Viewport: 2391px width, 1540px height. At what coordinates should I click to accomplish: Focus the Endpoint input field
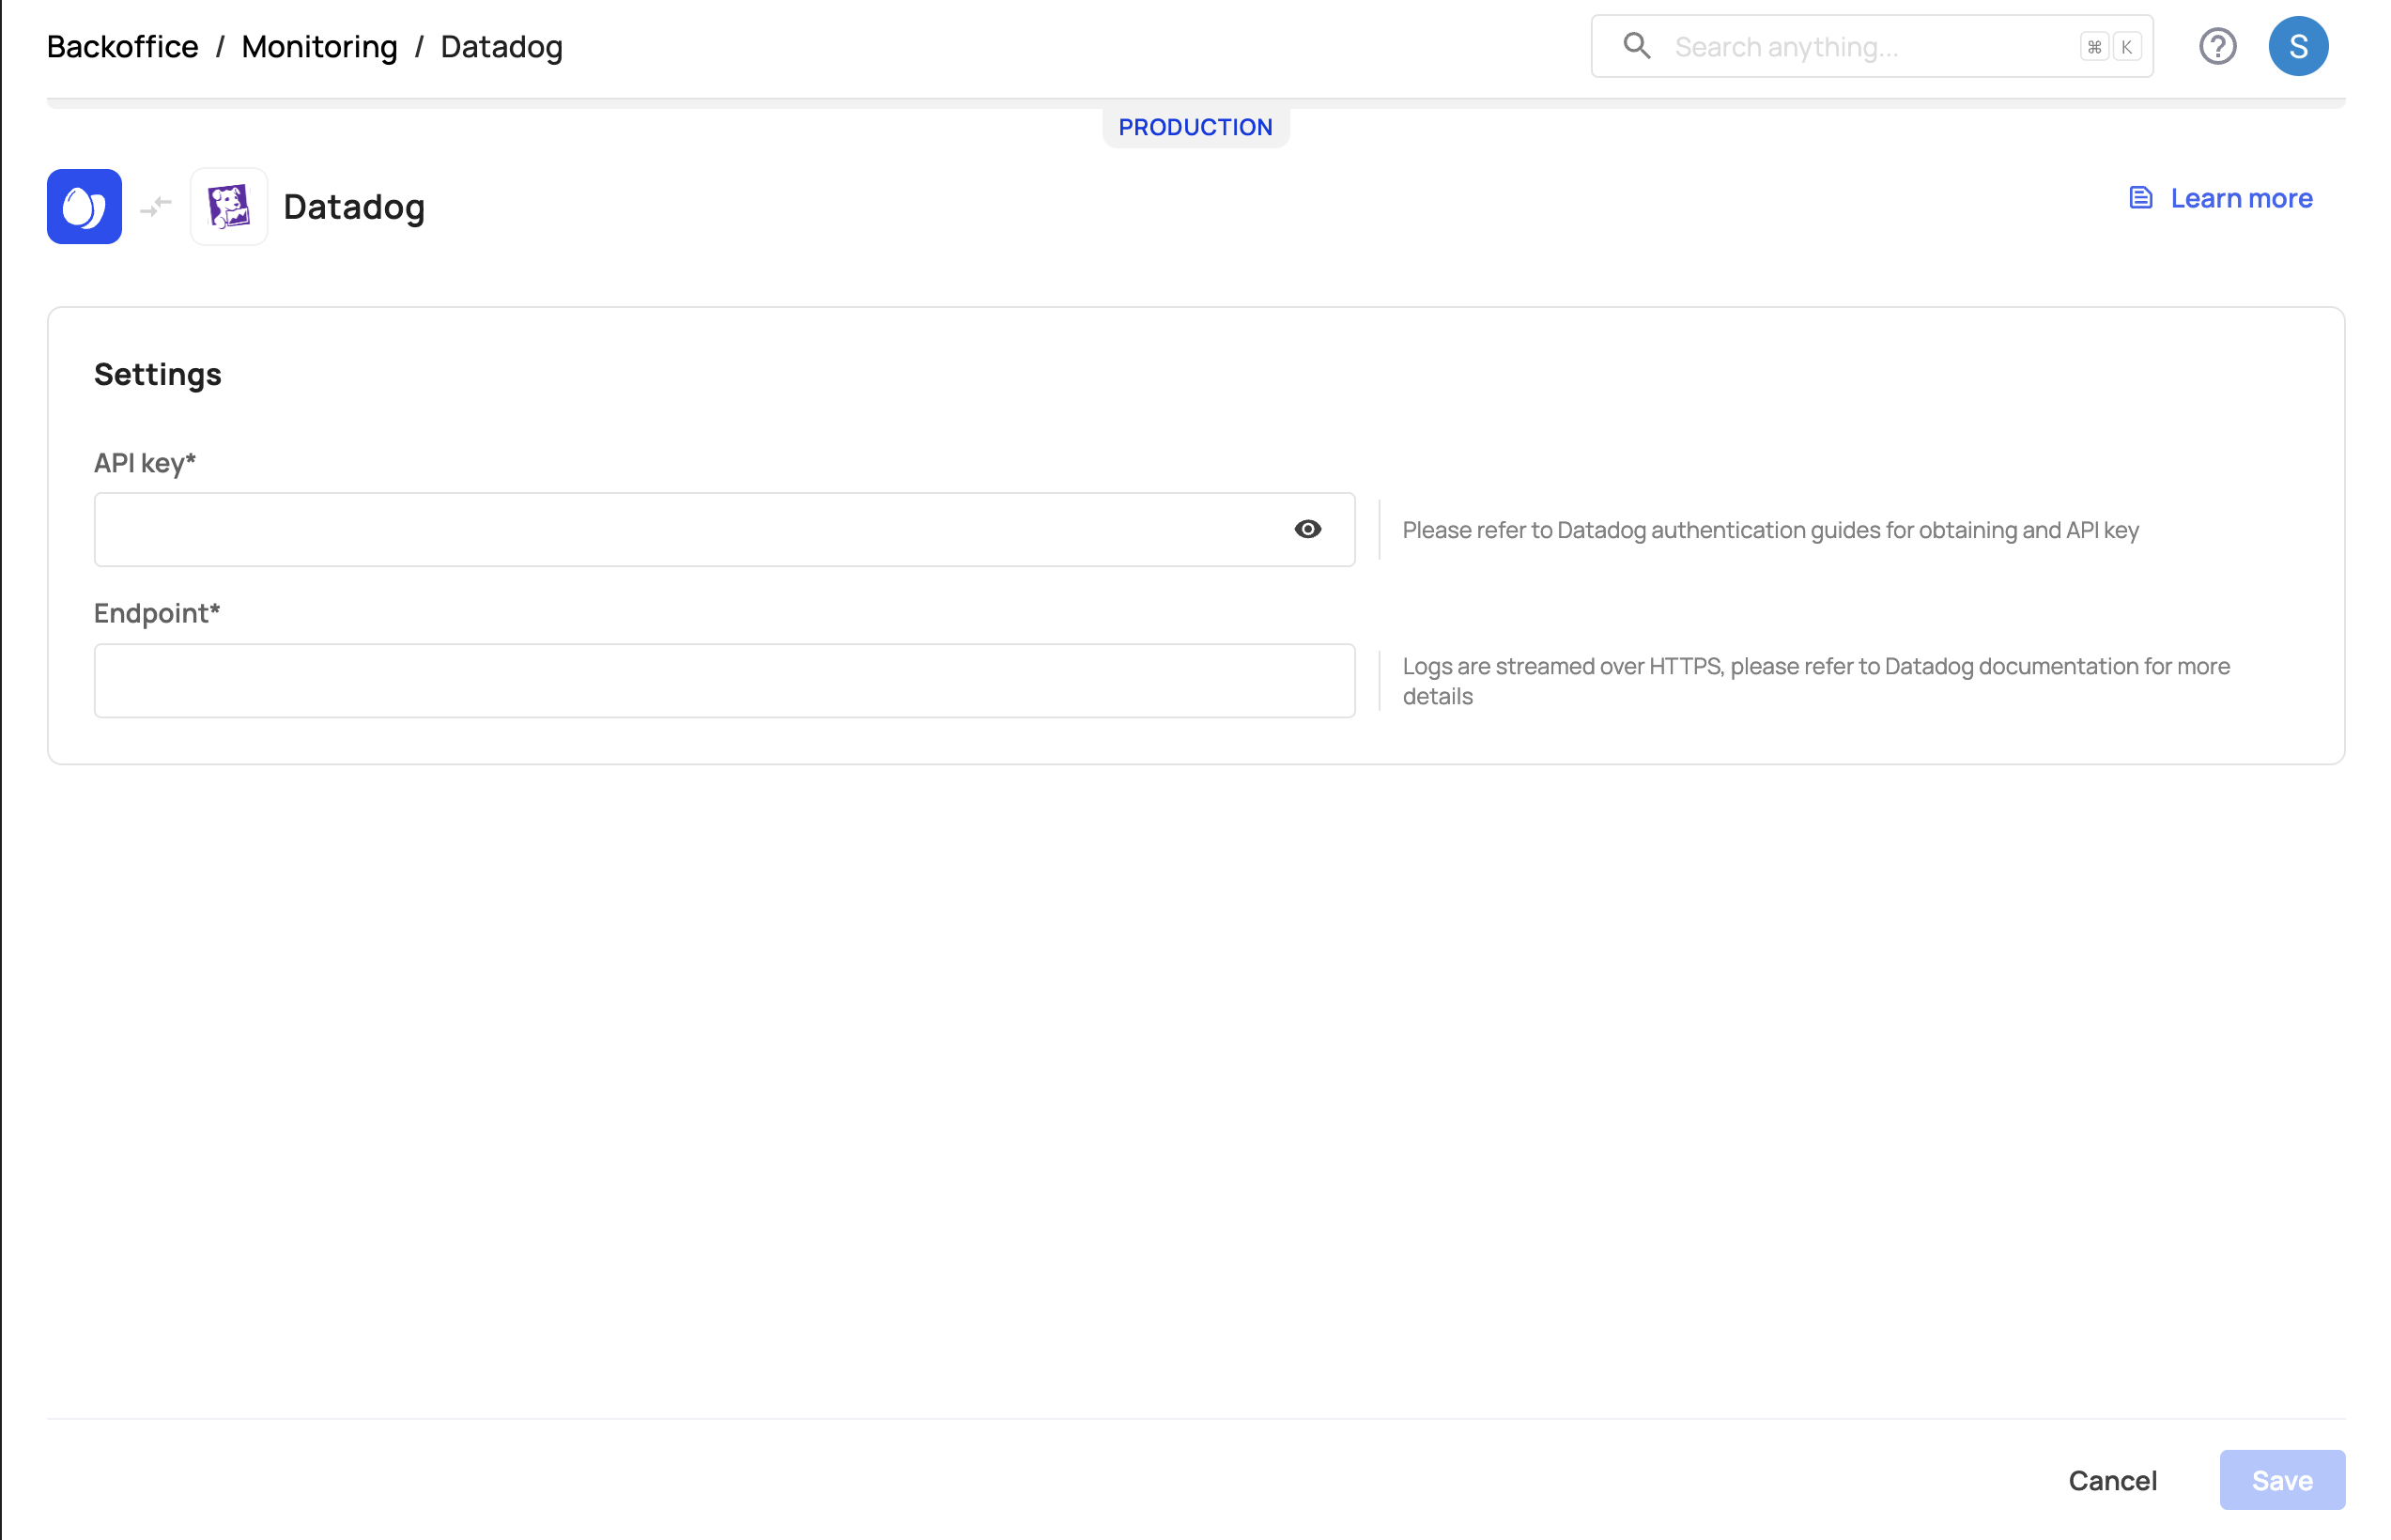(x=724, y=681)
